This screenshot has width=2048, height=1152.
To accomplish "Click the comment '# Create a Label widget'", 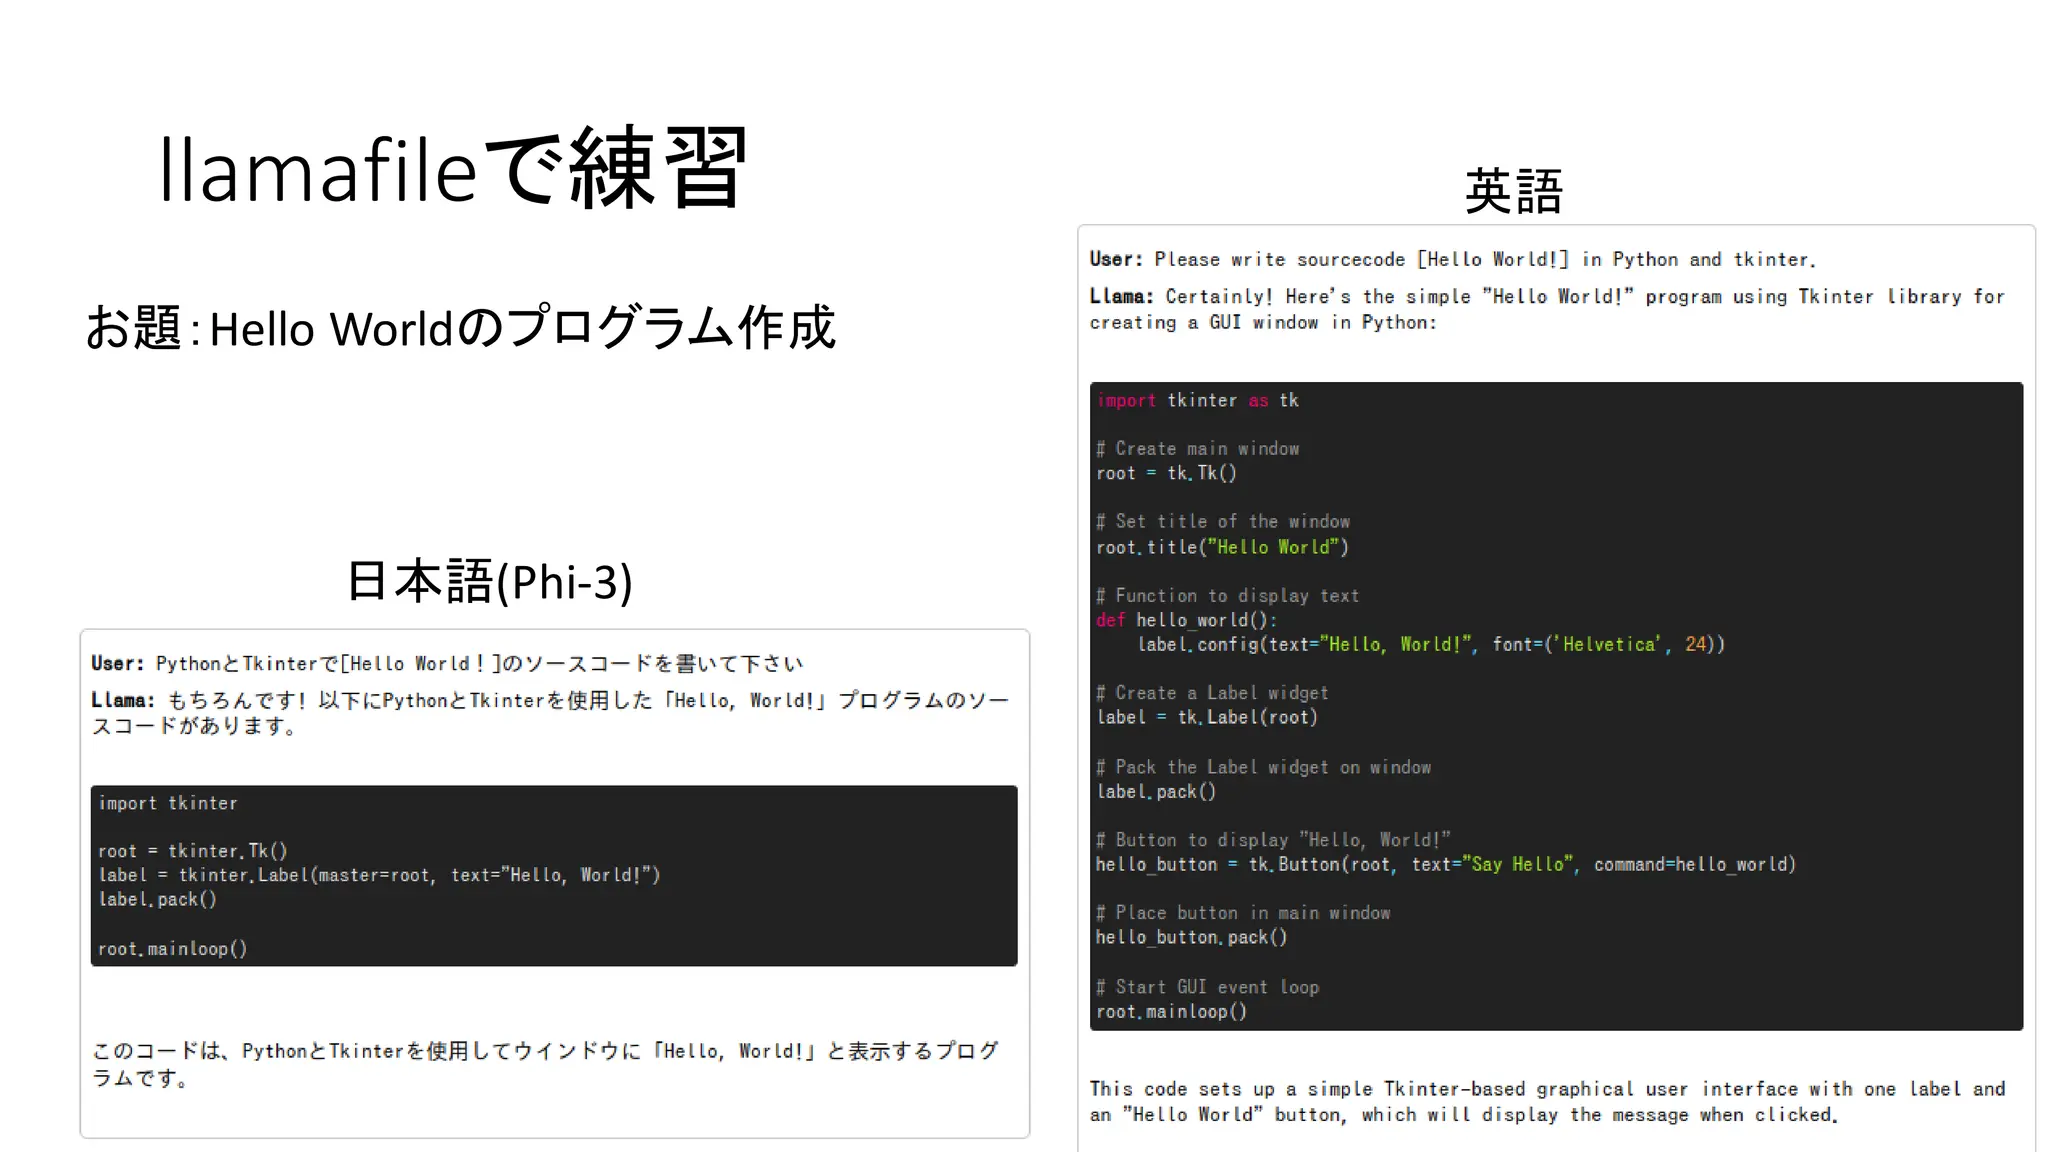I will tap(1212, 693).
